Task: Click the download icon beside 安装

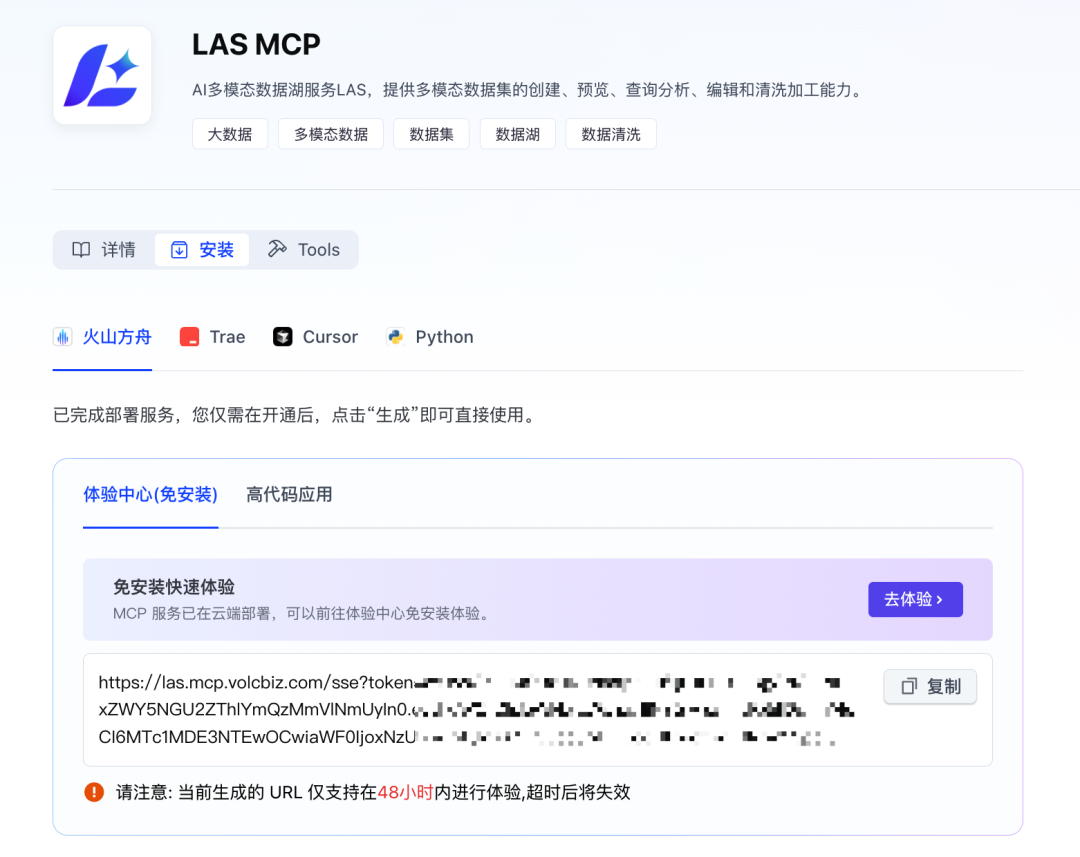Action: [x=179, y=249]
